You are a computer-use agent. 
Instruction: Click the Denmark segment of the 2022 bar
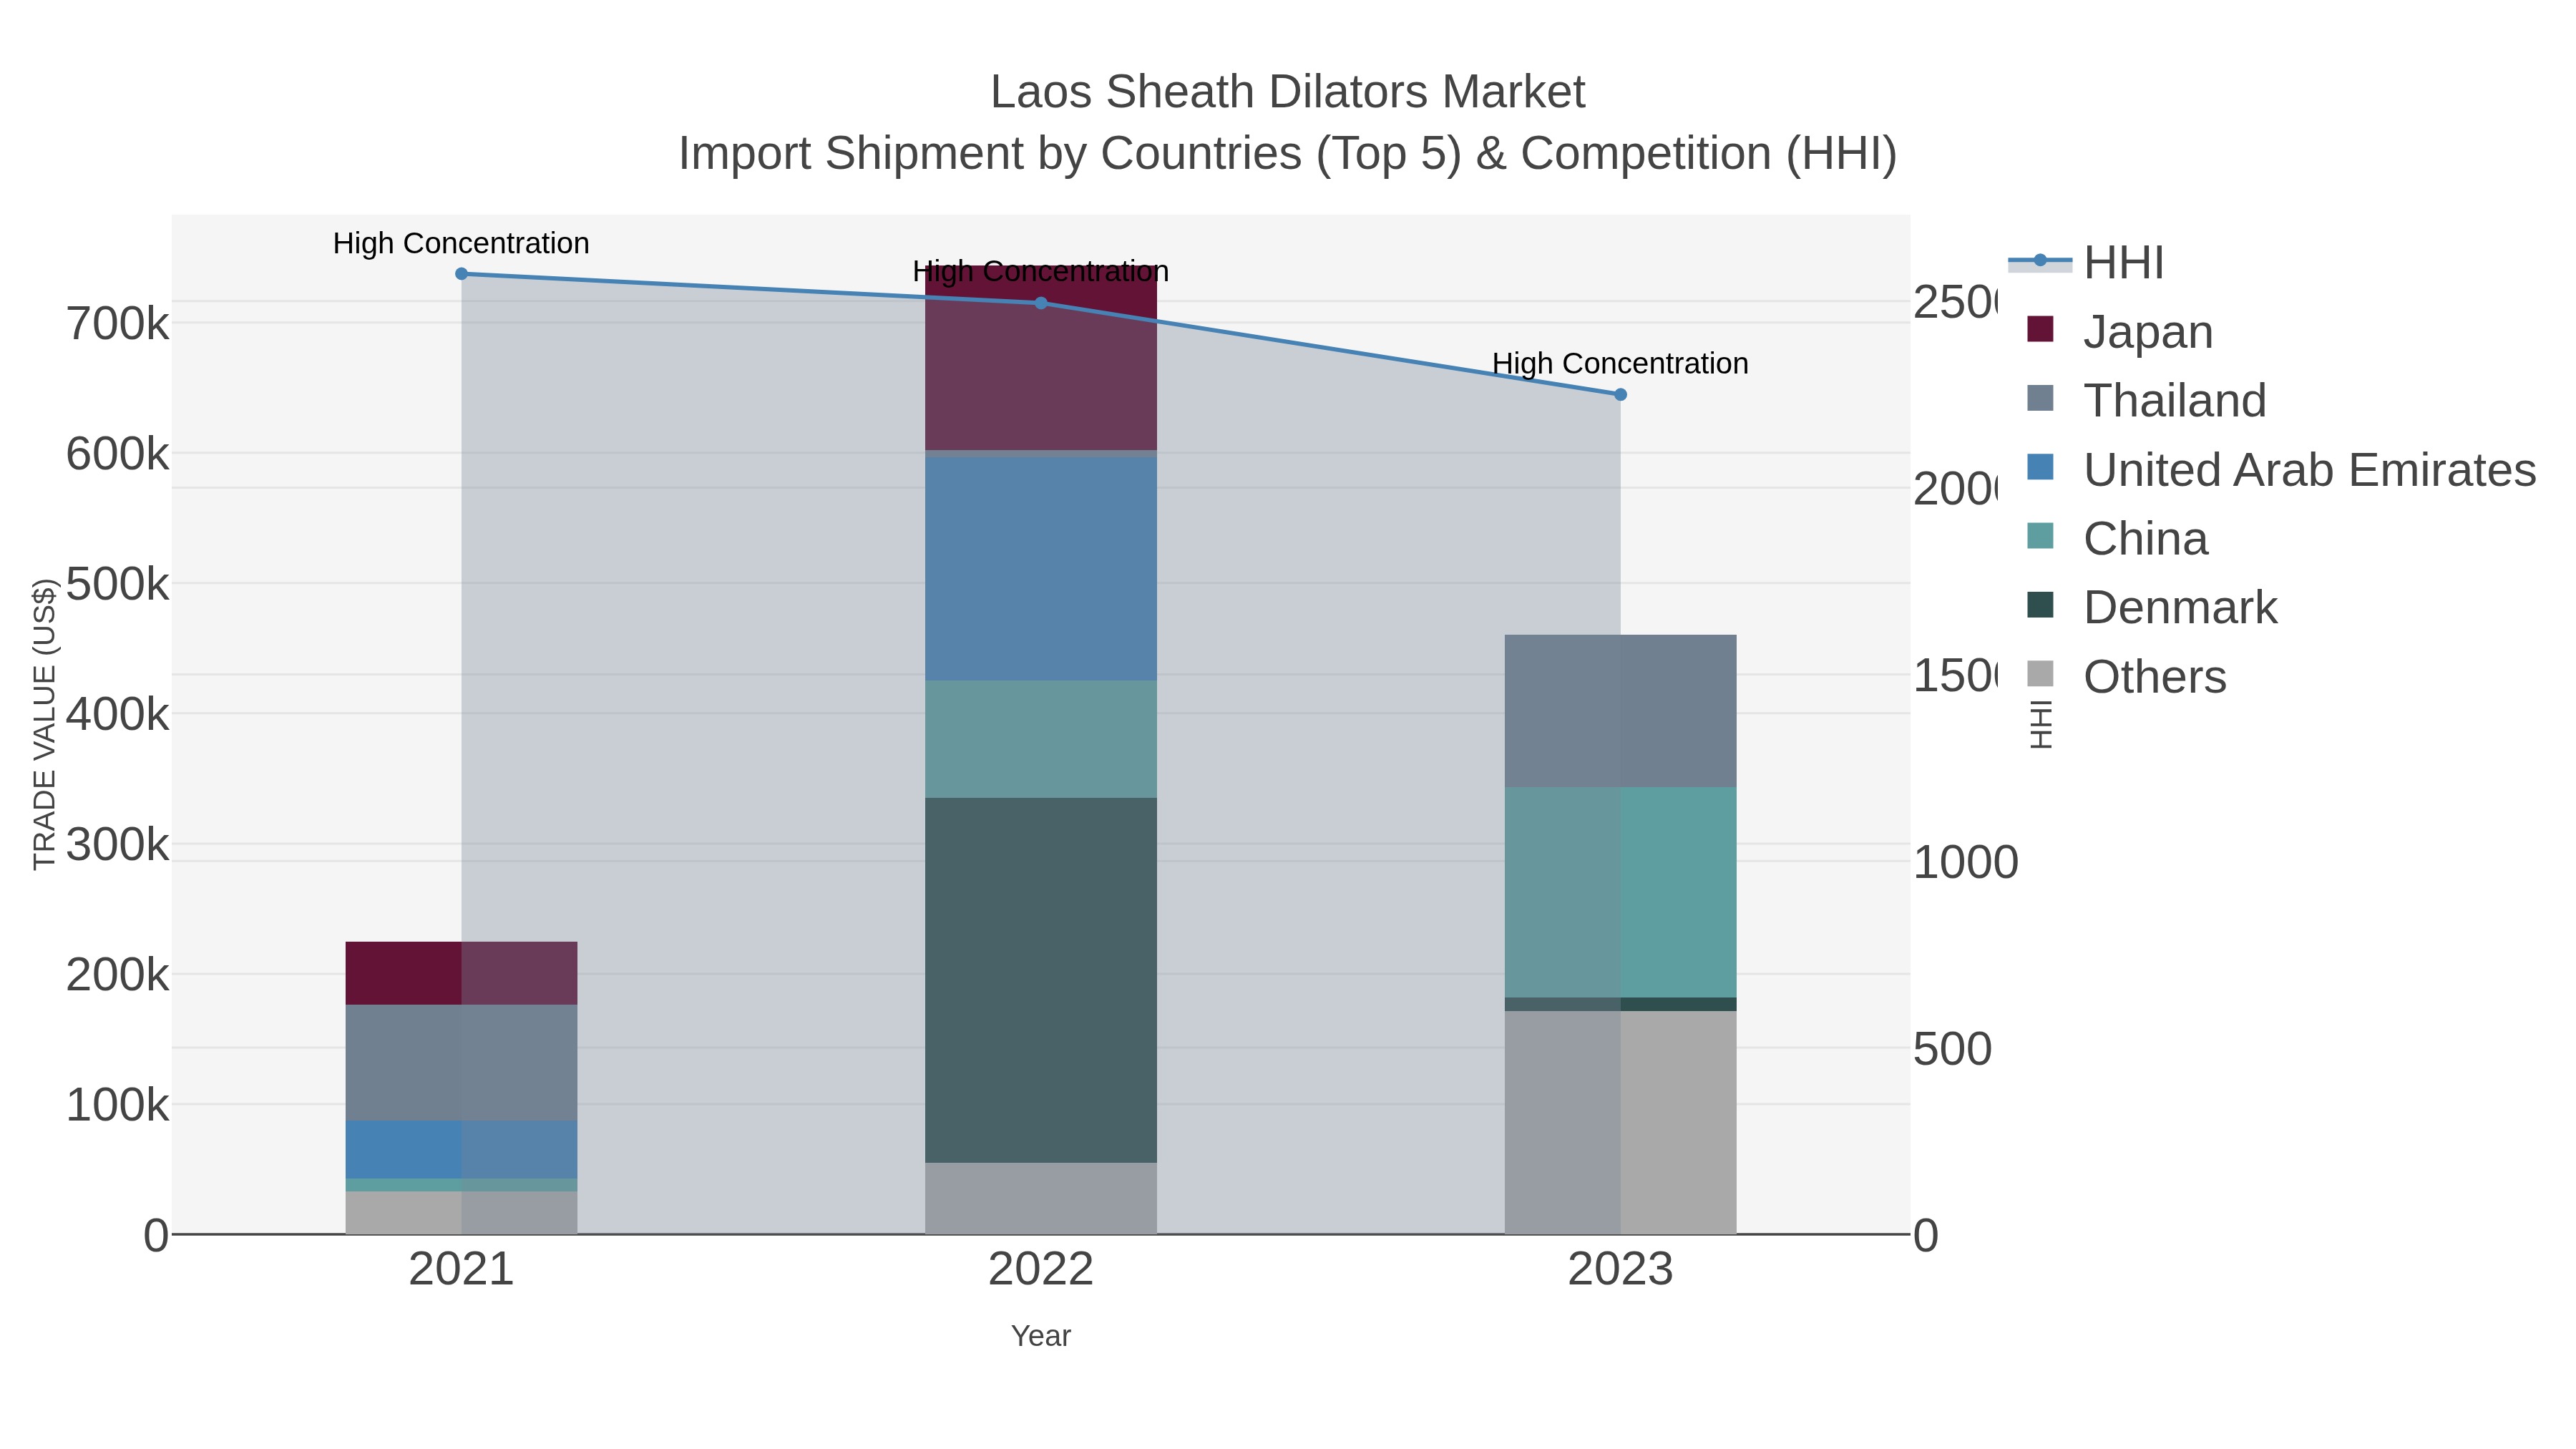(x=1041, y=980)
